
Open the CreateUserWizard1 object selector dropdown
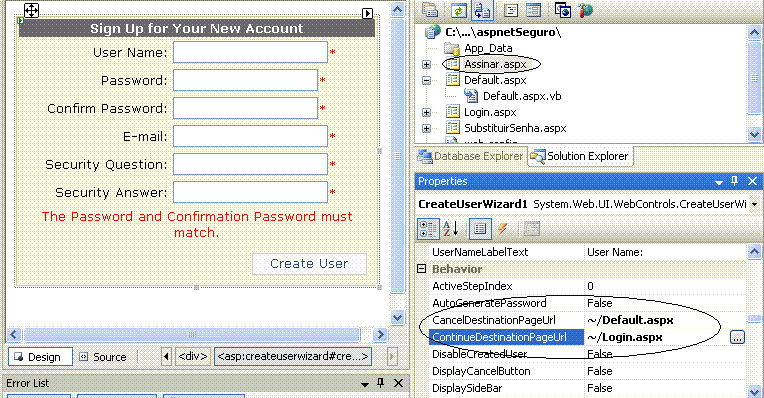(754, 204)
